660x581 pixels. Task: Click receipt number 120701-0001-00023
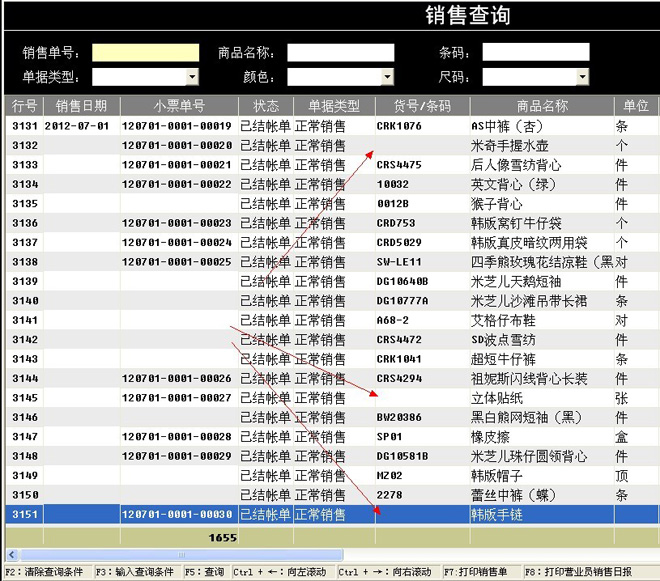177,223
